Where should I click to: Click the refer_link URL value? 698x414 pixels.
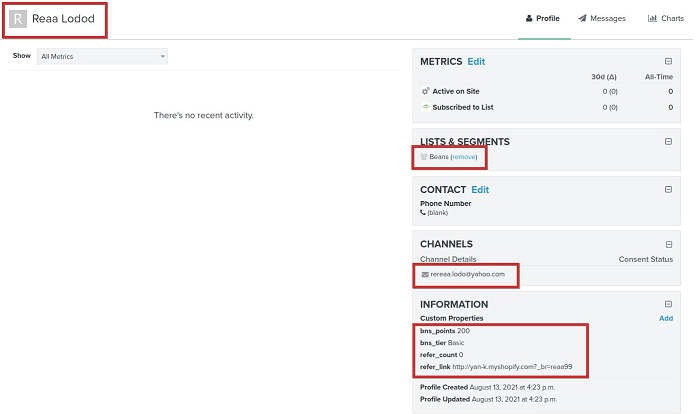[x=512, y=367]
